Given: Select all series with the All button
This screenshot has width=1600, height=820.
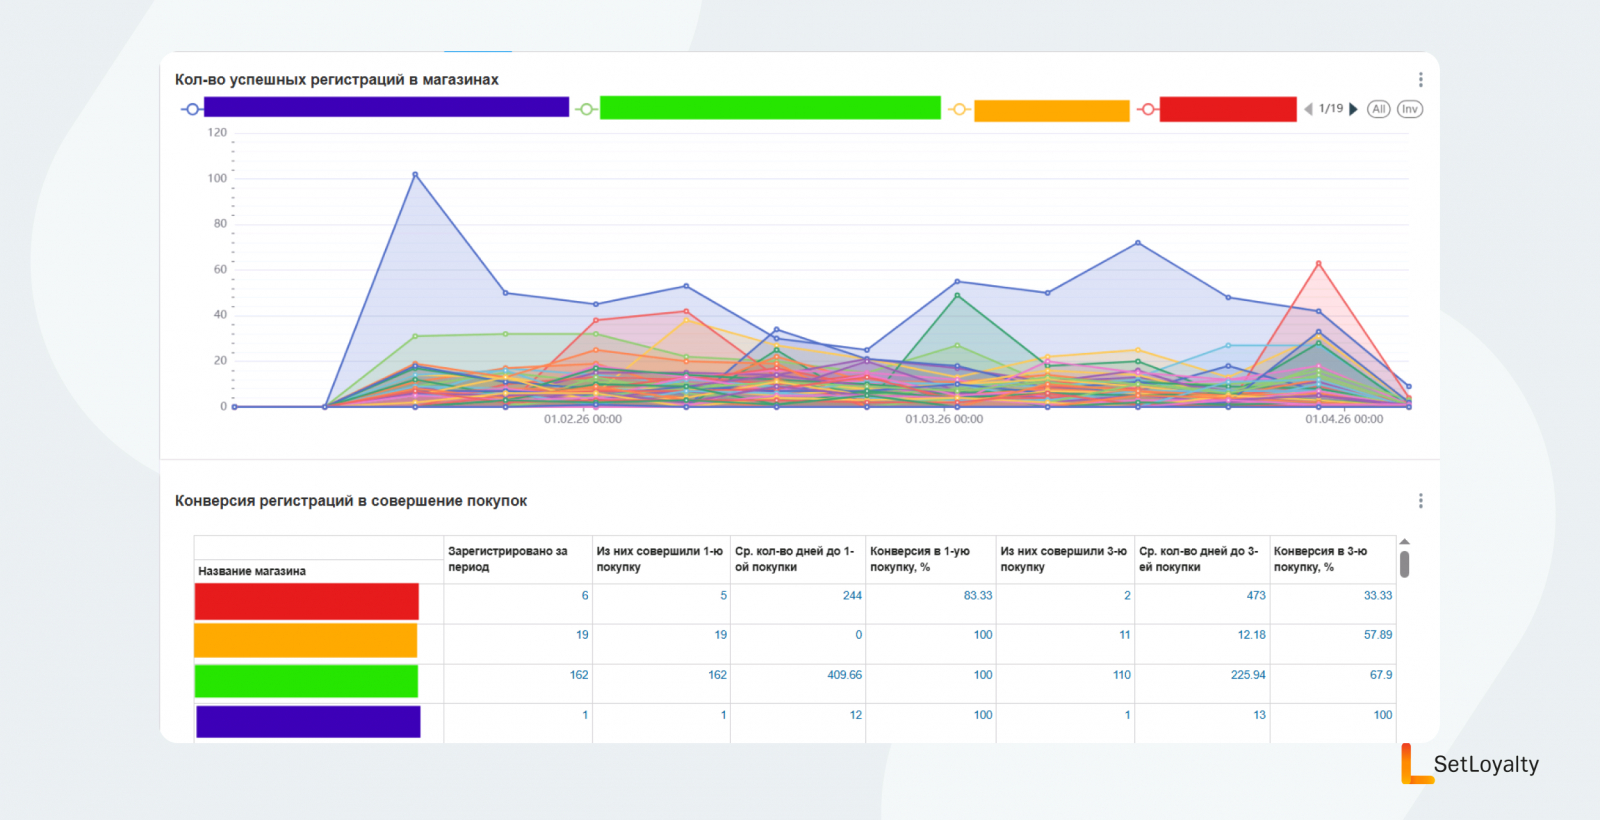Looking at the screenshot, I should (x=1379, y=109).
